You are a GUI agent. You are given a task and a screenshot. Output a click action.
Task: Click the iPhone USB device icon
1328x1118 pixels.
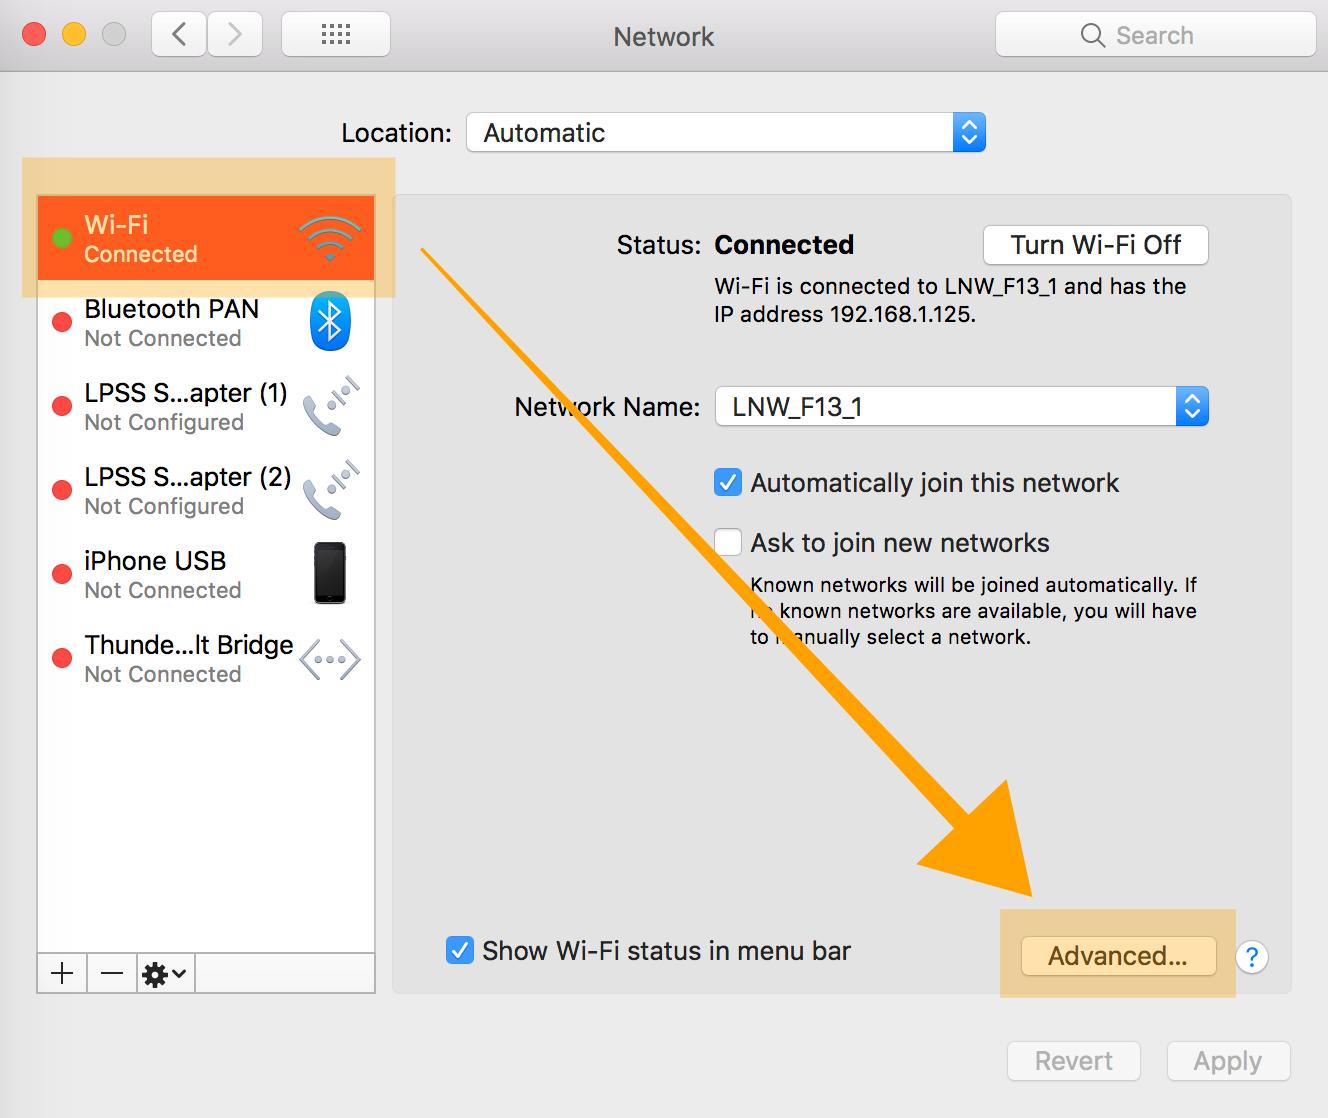[x=329, y=573]
